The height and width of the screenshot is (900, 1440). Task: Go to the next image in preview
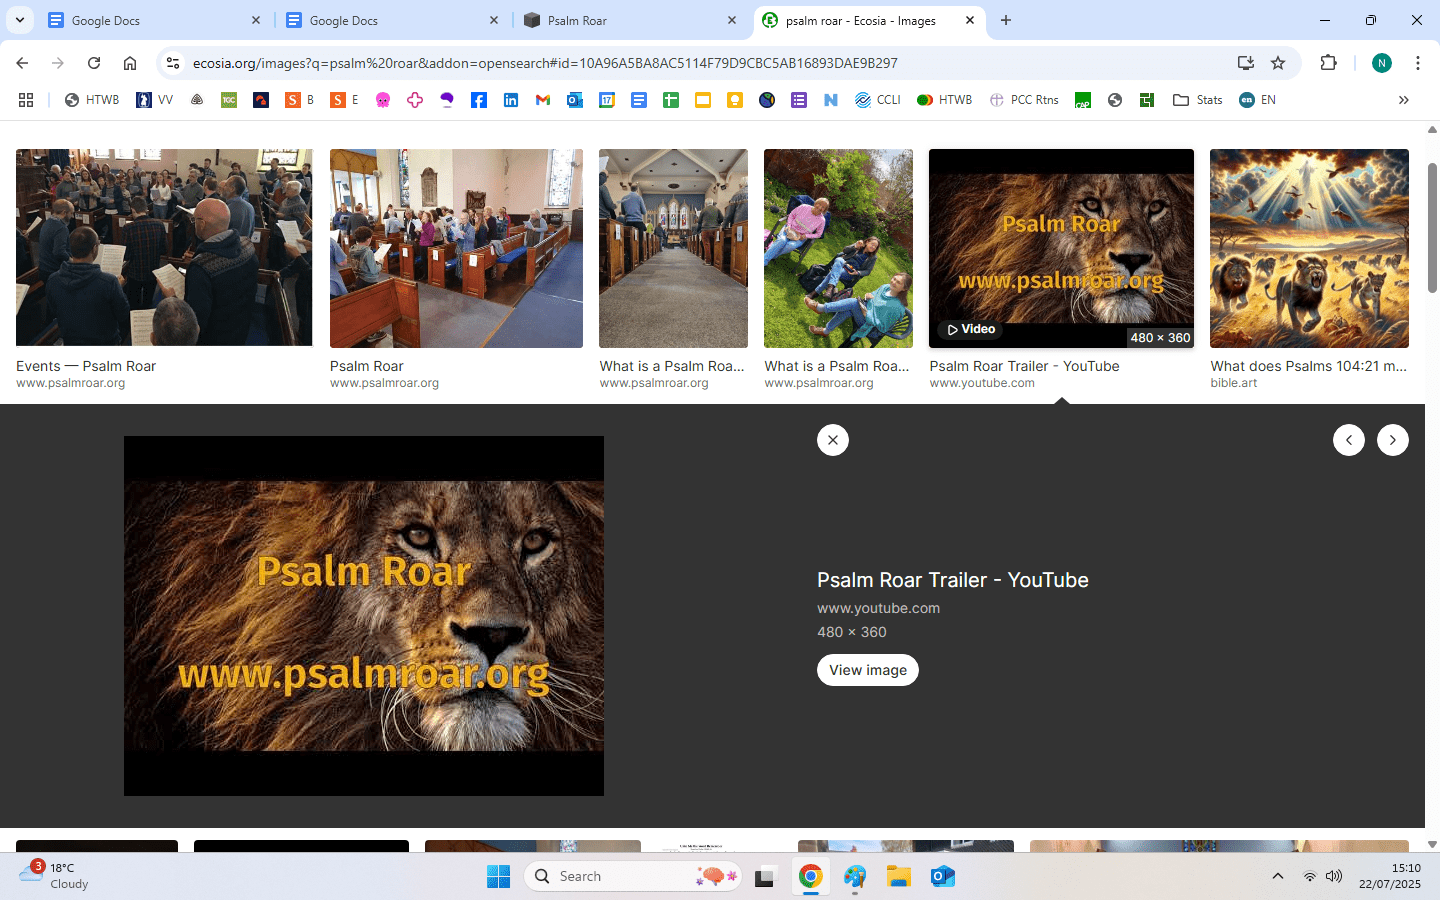pyautogui.click(x=1392, y=440)
